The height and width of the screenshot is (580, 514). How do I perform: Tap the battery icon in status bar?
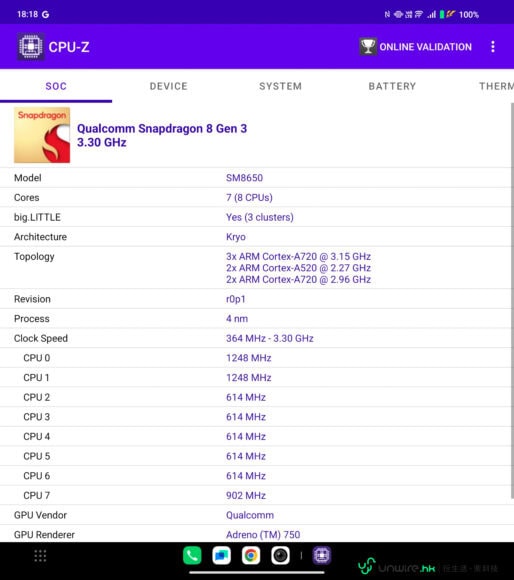(442, 14)
